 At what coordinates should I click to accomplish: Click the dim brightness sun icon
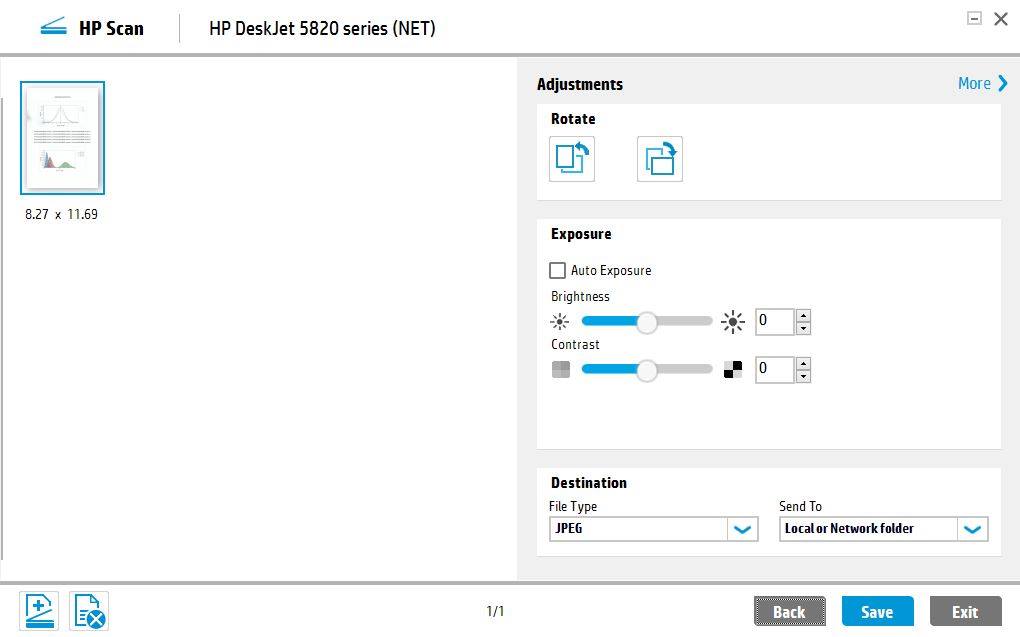(560, 322)
